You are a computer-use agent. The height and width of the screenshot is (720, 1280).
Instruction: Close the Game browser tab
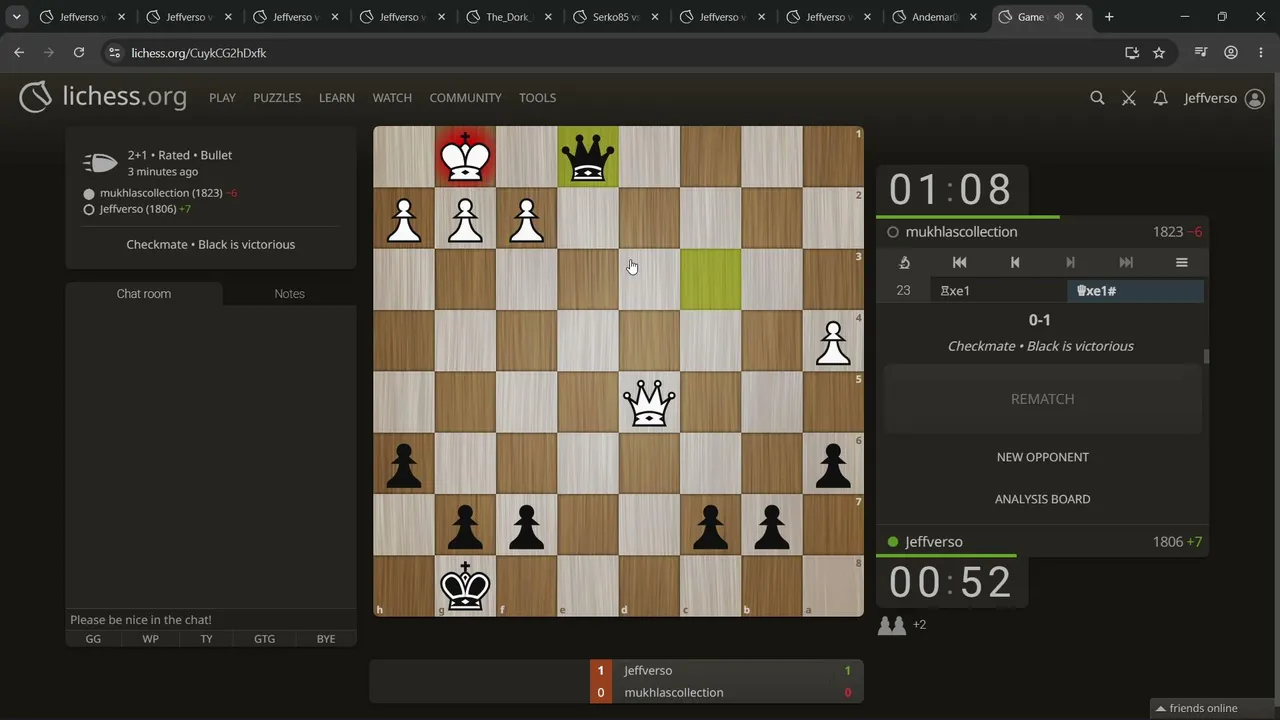click(1080, 17)
